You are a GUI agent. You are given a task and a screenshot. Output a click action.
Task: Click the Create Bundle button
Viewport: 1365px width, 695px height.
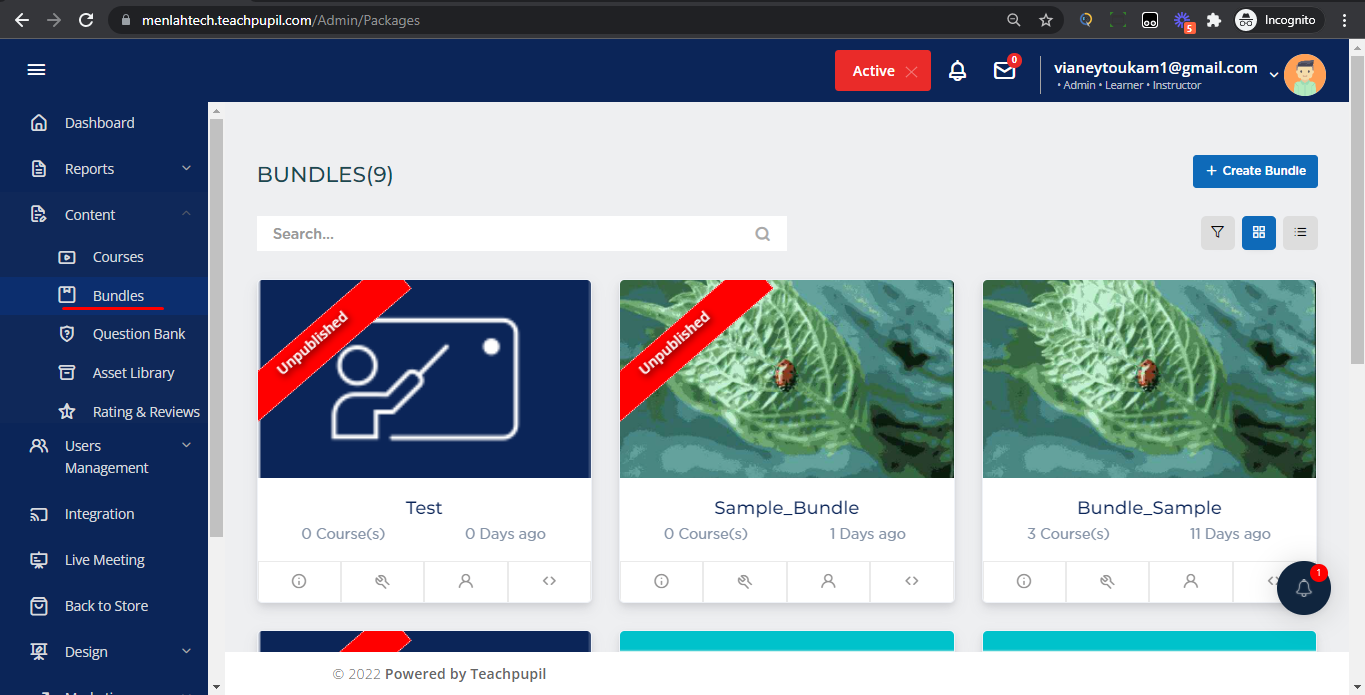point(1255,171)
